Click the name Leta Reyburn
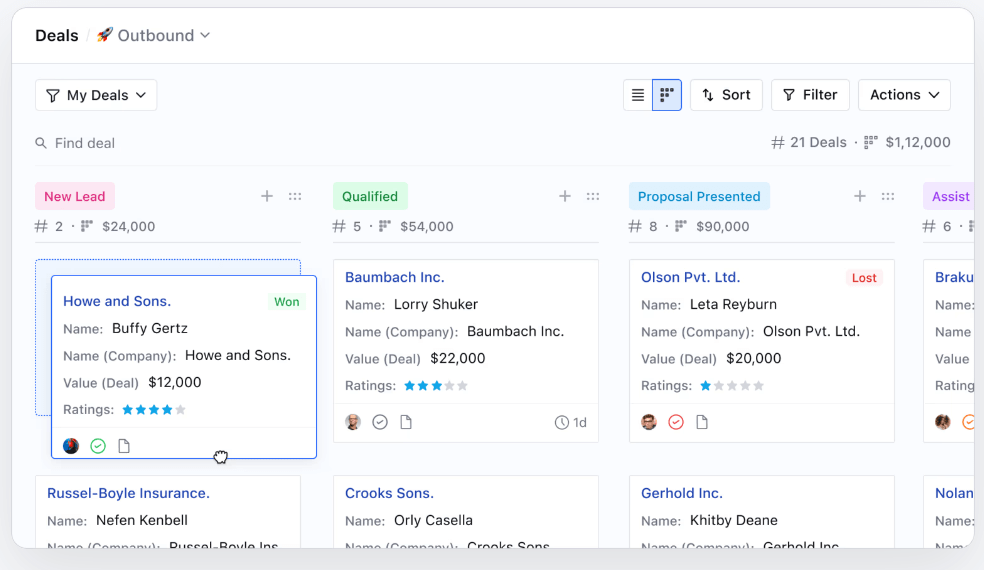This screenshot has height=570, width=984. point(733,304)
